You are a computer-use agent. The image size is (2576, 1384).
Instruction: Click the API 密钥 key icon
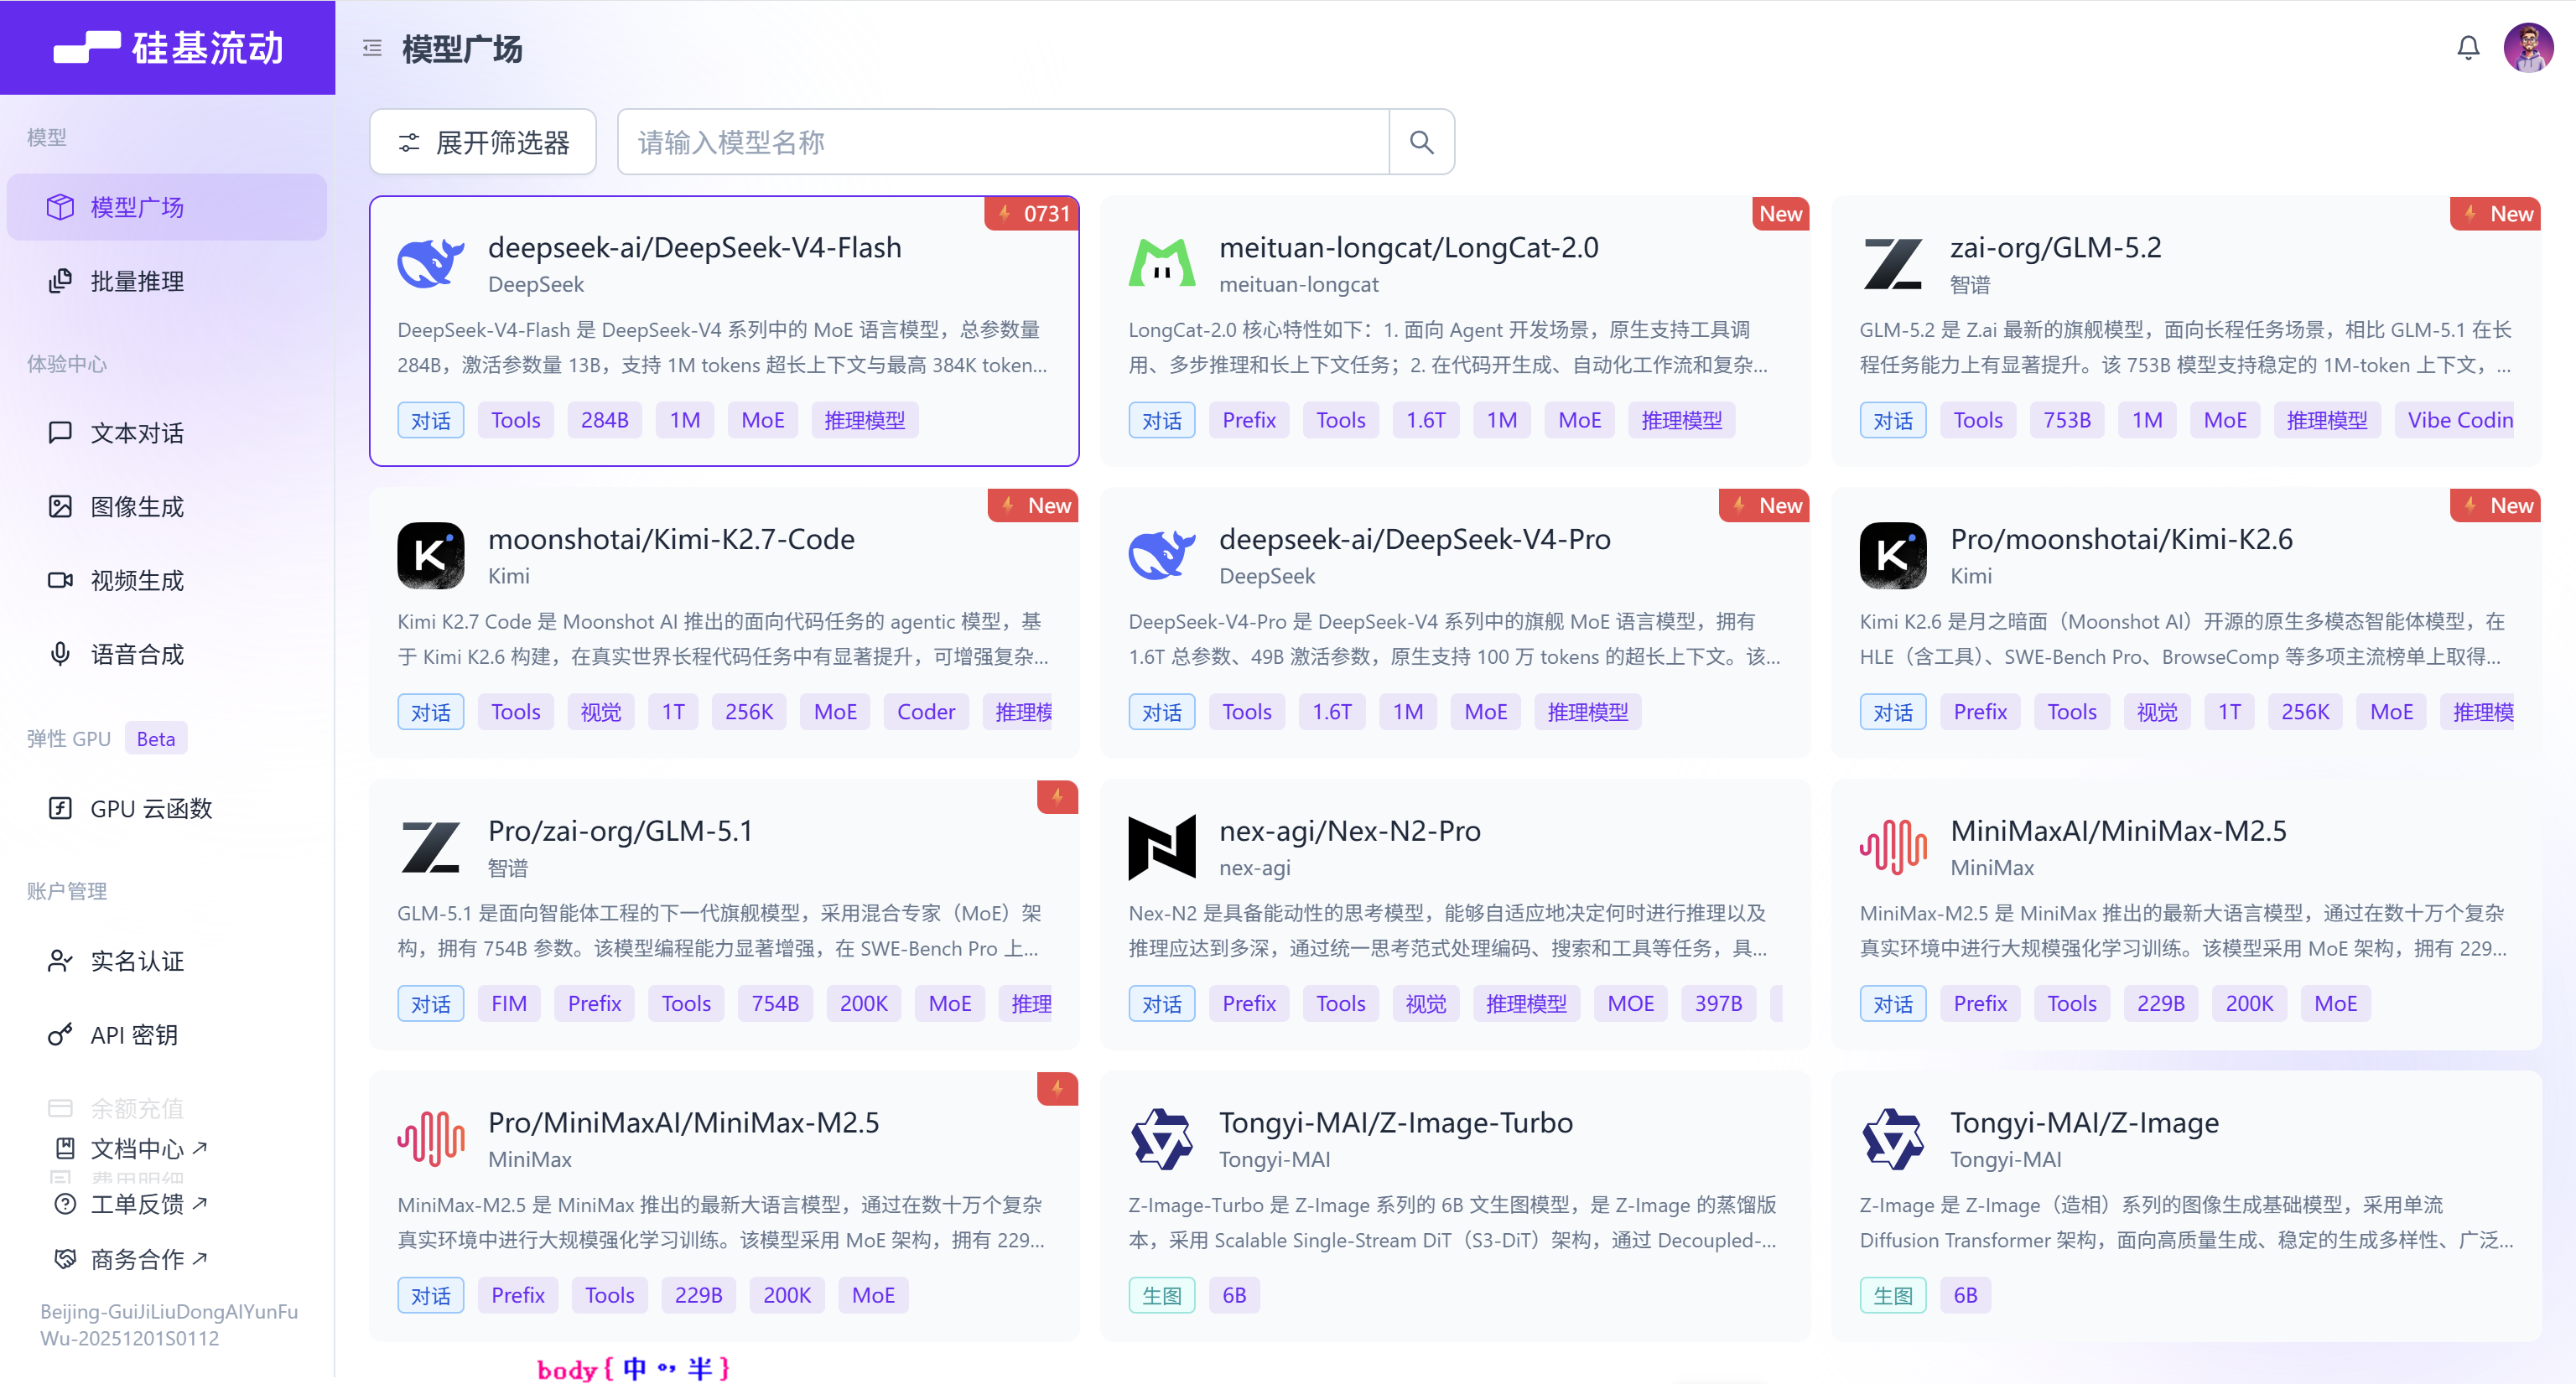pos(60,1035)
